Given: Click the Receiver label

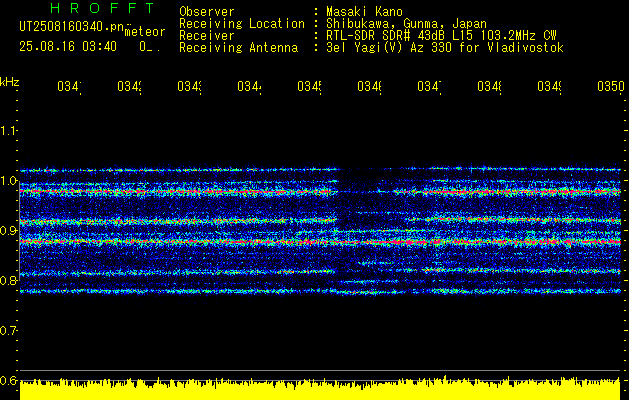Looking at the screenshot, I should point(207,36).
